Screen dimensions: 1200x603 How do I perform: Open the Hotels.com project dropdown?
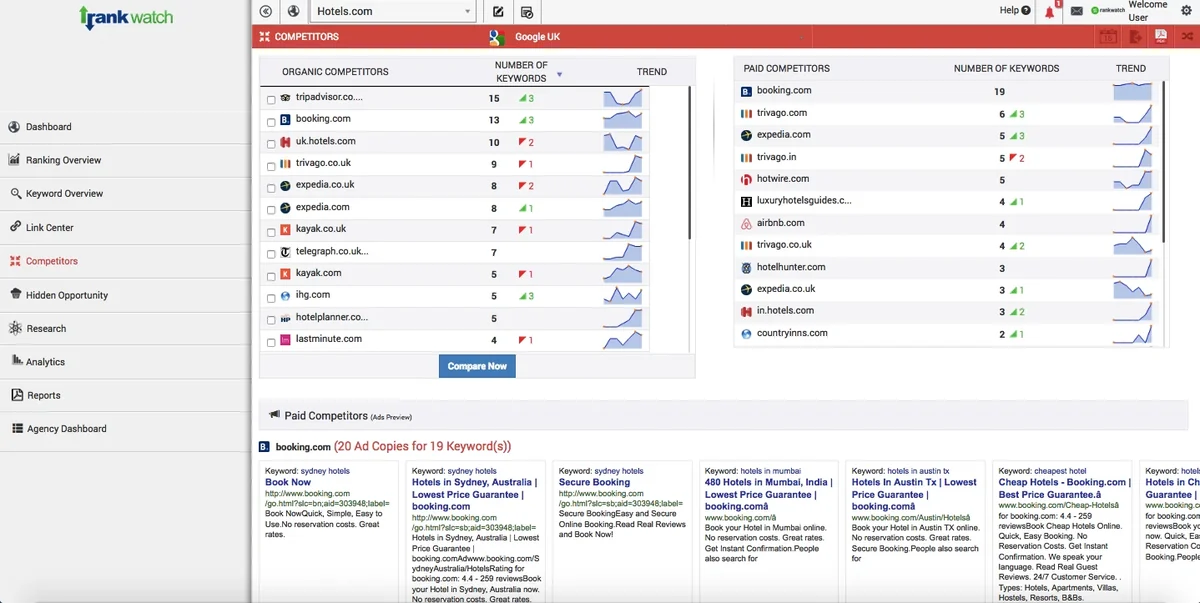(394, 11)
